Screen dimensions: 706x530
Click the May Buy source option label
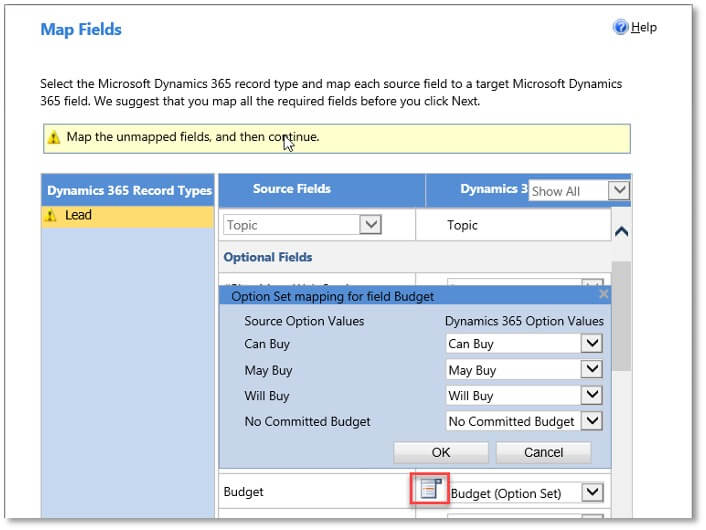[268, 370]
